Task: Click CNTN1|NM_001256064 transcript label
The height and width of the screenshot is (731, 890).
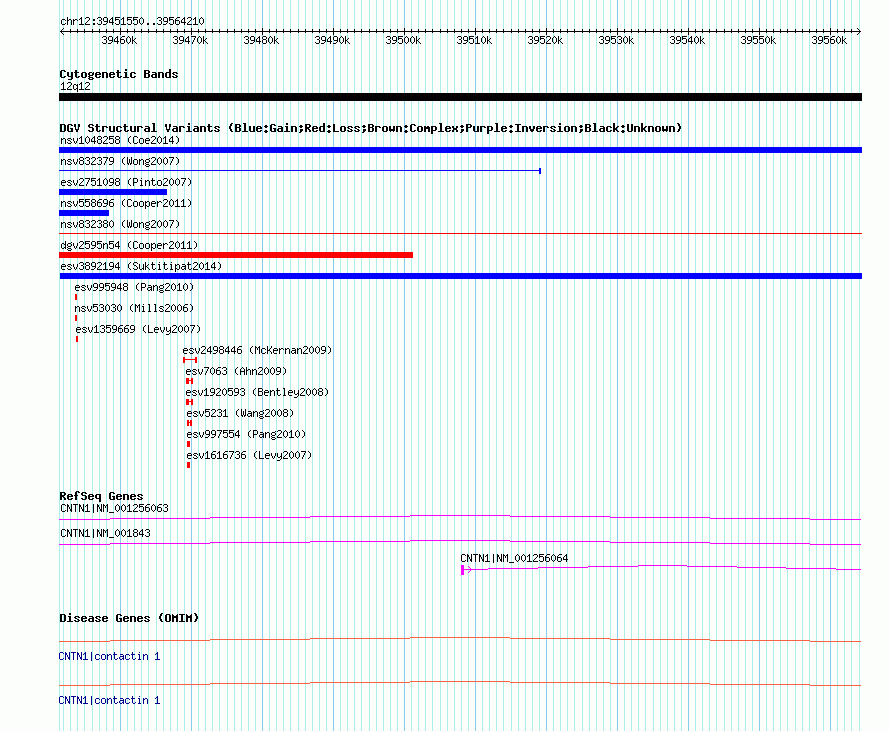Action: (514, 558)
